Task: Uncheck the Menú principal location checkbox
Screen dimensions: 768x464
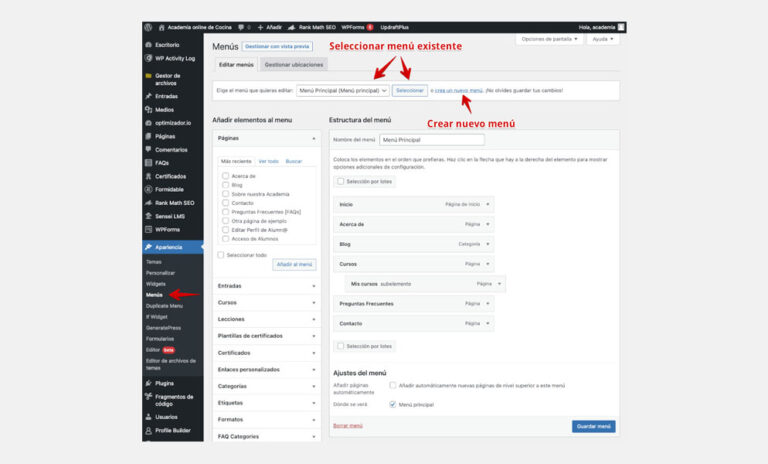Action: pyautogui.click(x=393, y=404)
